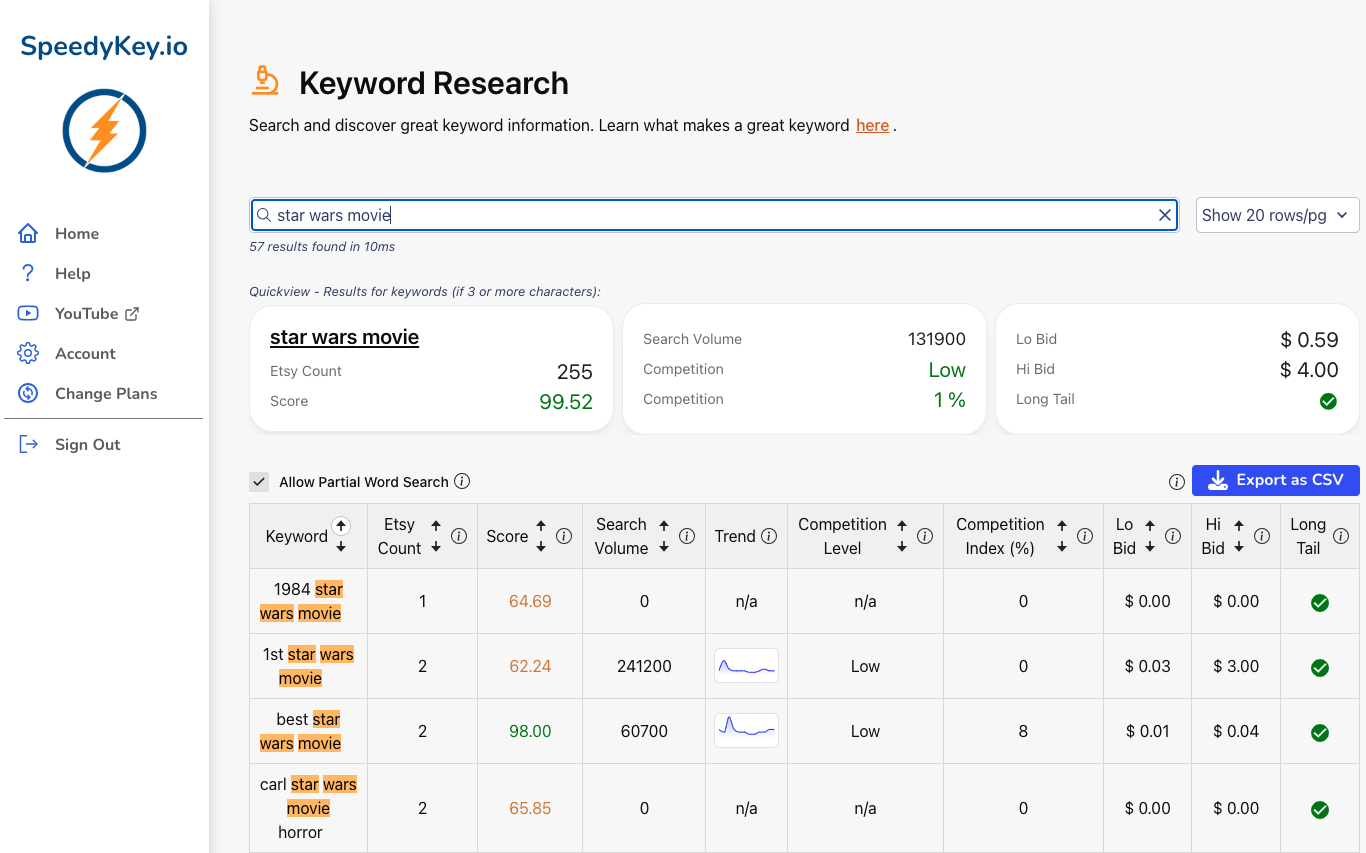This screenshot has height=853, width=1366.
Task: Select the 'carl star wars movie horror' keyword
Action: pos(308,808)
